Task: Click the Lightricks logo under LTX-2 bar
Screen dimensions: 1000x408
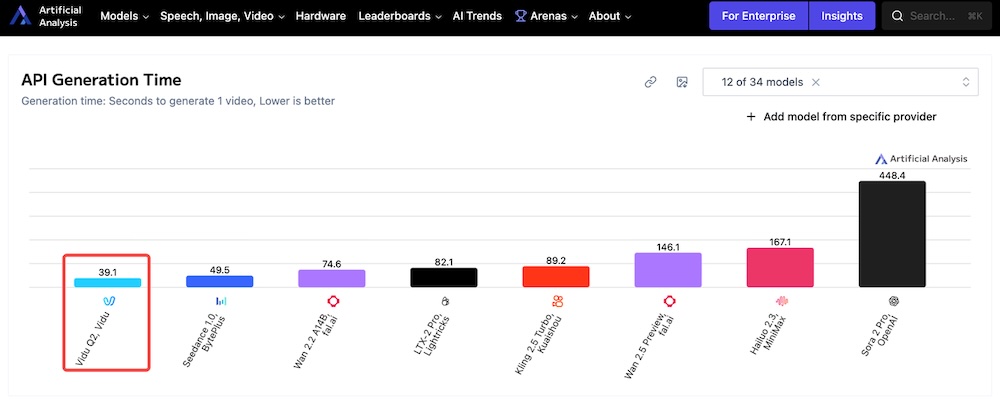Action: (444, 300)
